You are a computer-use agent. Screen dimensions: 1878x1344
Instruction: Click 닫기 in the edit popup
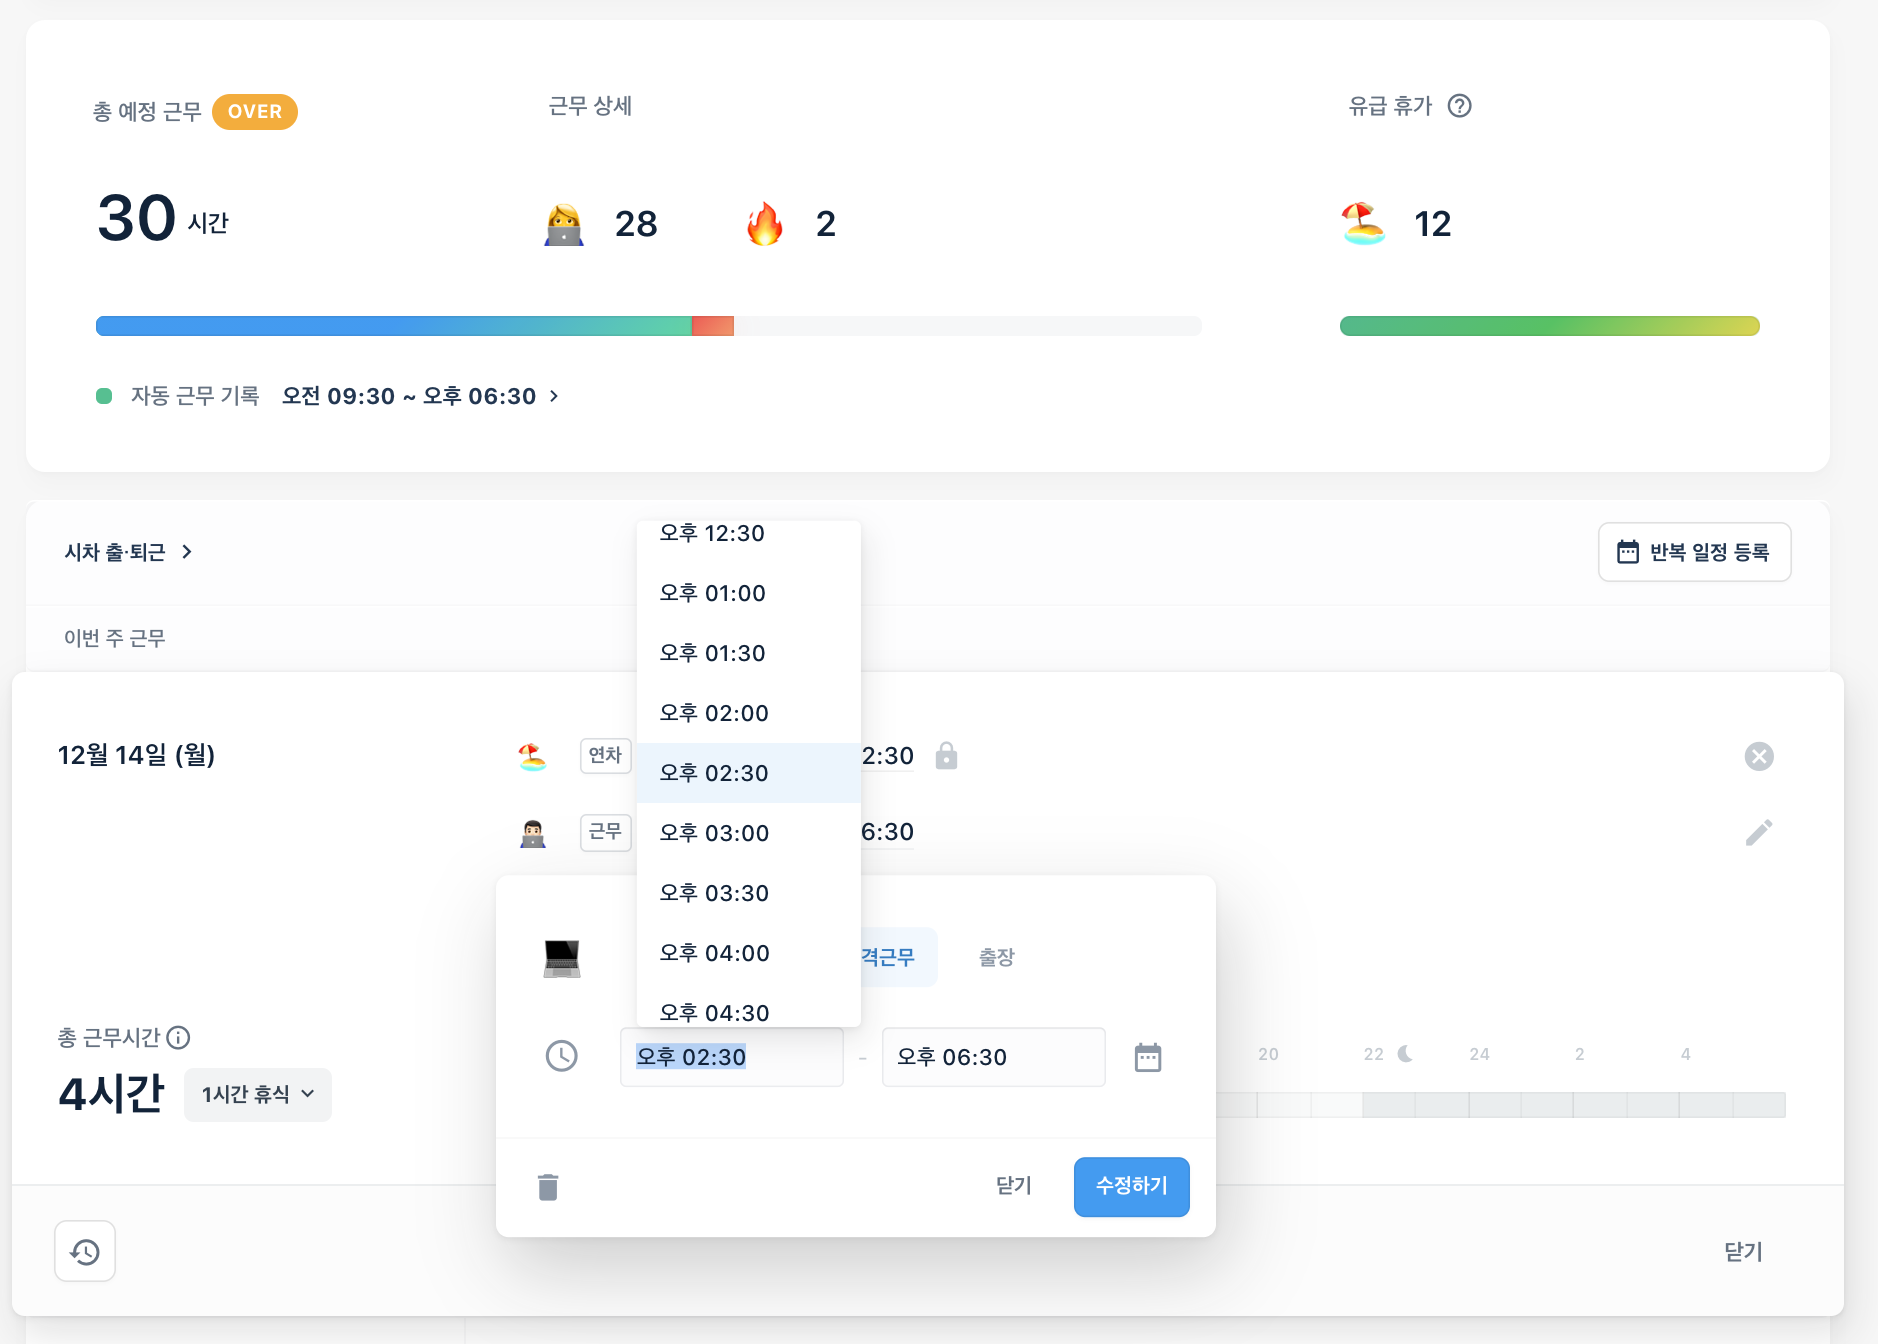(1013, 1186)
